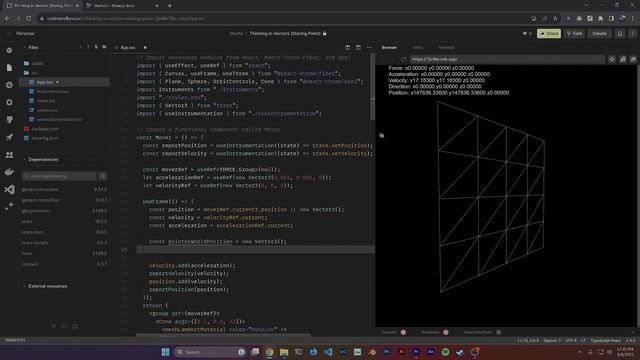The image size is (640, 360).
Task: Switch to the Browser tab
Action: point(389,47)
